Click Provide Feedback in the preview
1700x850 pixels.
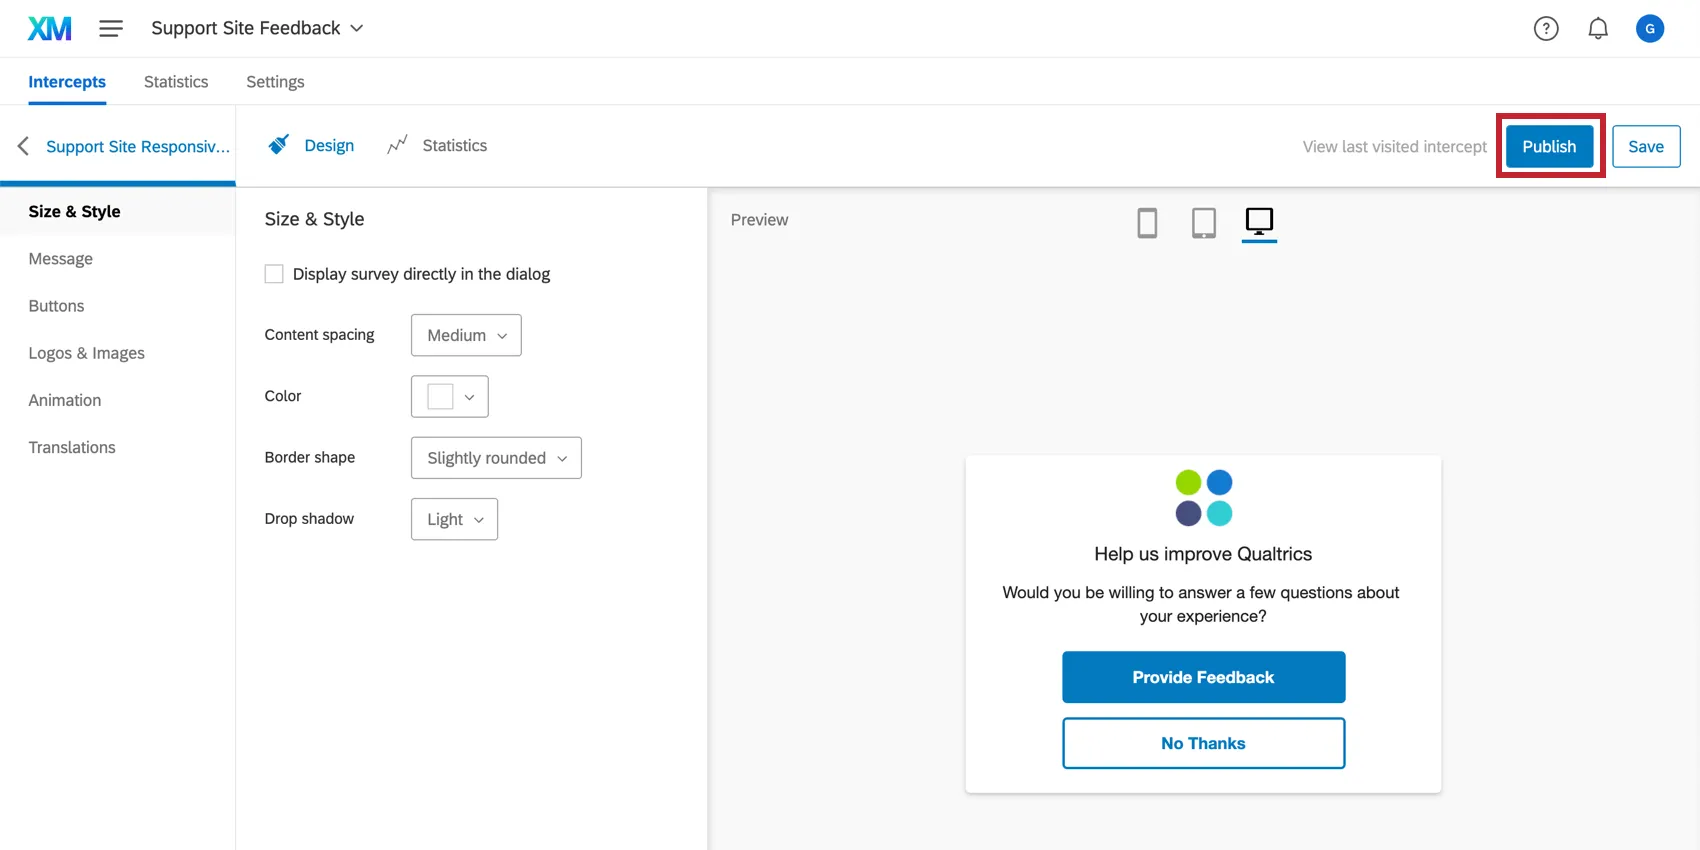coord(1203,677)
